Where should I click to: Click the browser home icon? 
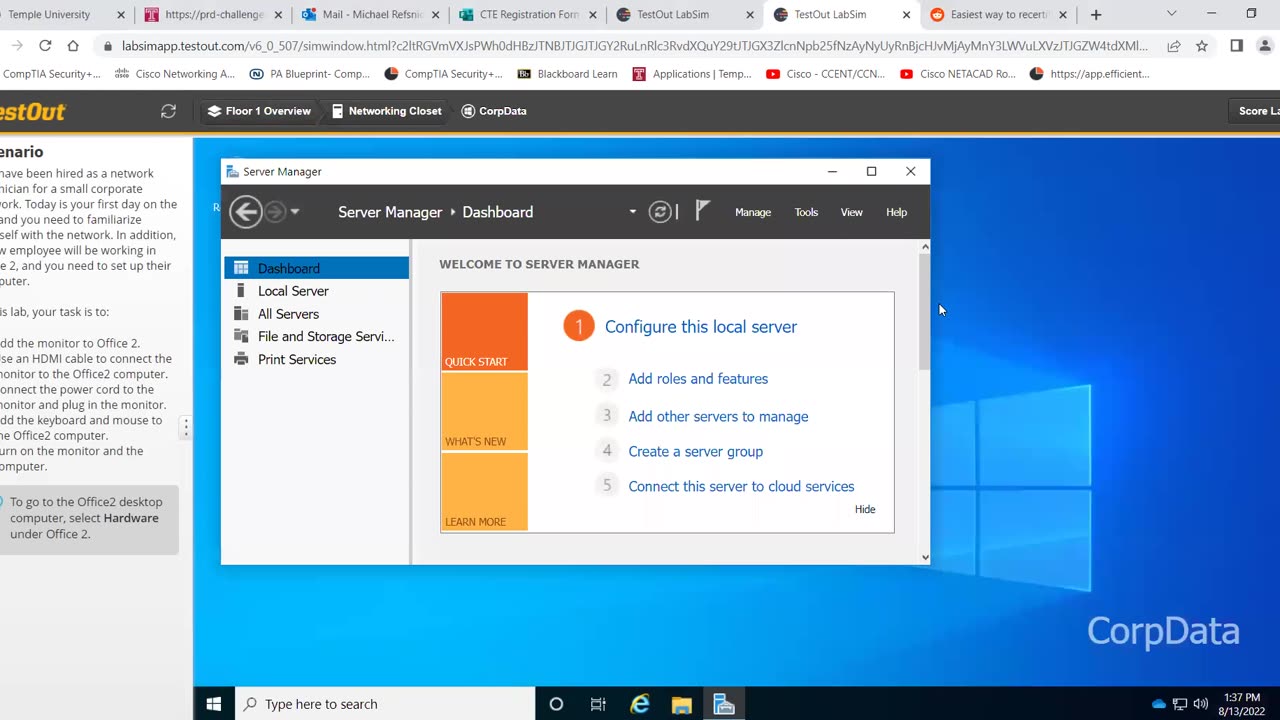tap(73, 46)
